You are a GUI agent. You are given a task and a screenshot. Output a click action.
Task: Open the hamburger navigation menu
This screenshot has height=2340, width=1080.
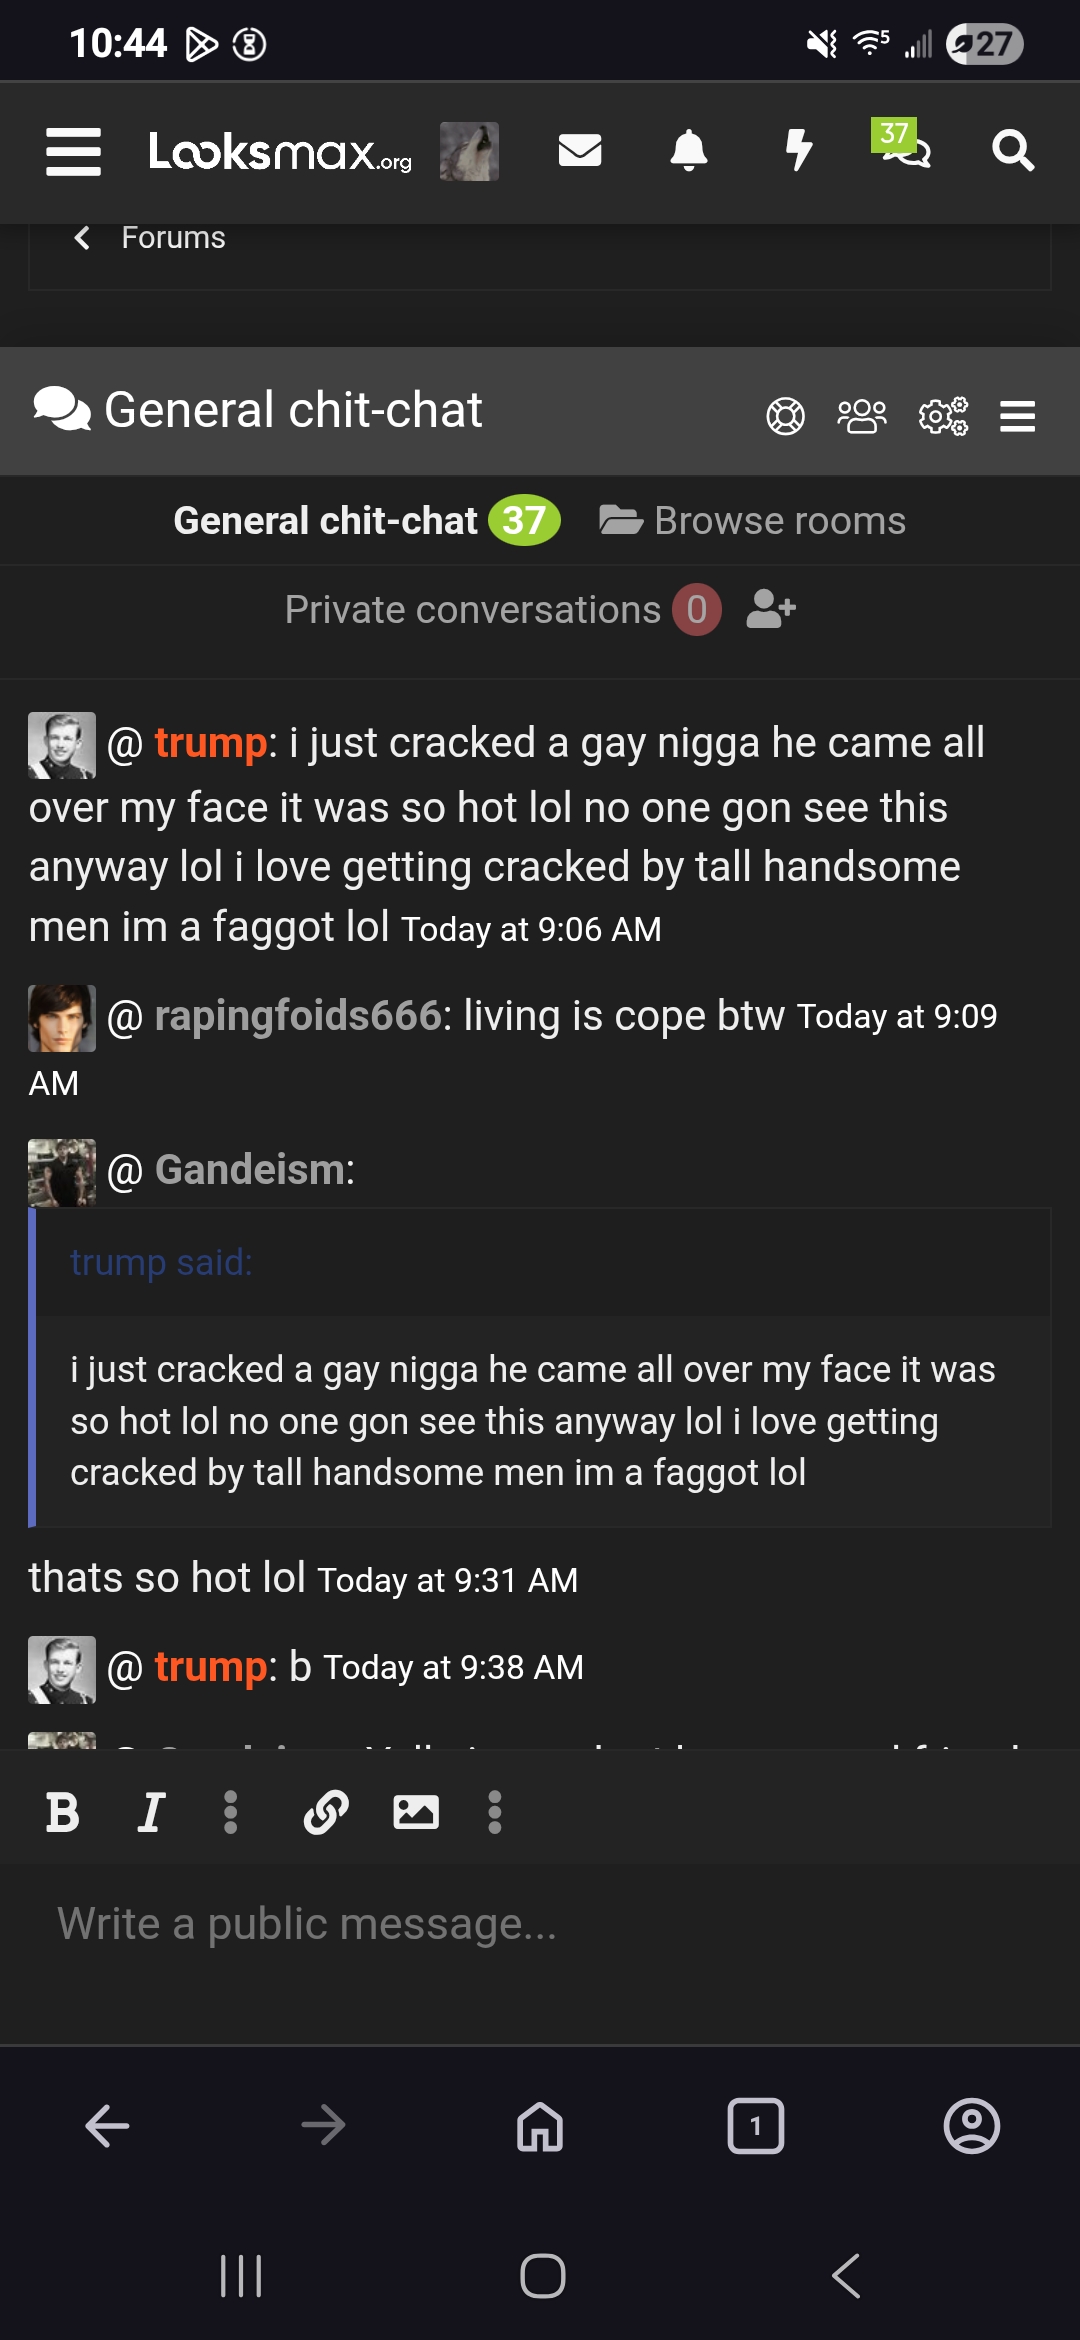[73, 152]
